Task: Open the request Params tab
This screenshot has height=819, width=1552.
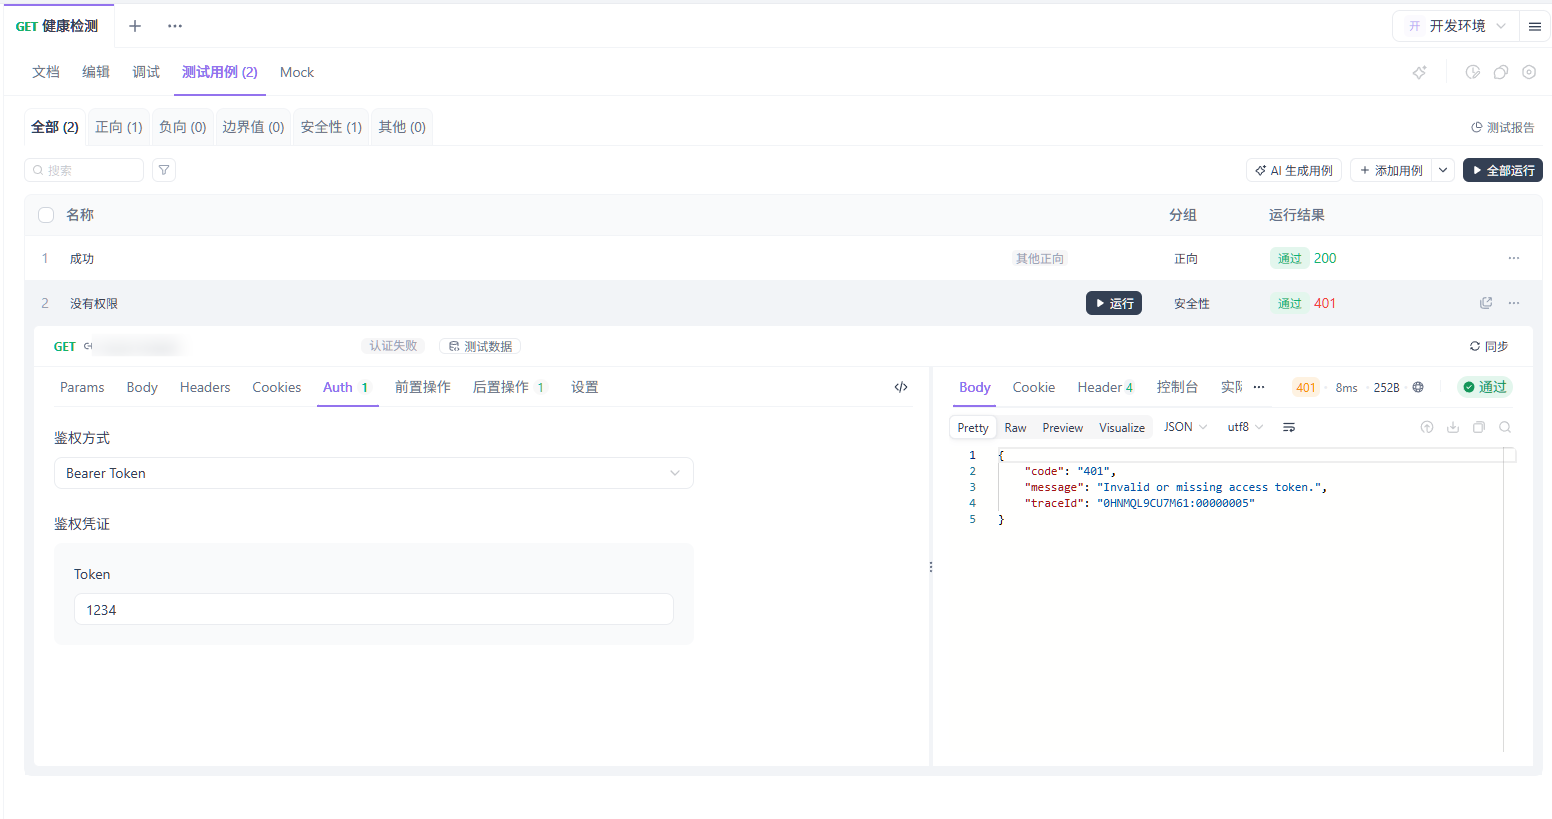Action: tap(82, 387)
